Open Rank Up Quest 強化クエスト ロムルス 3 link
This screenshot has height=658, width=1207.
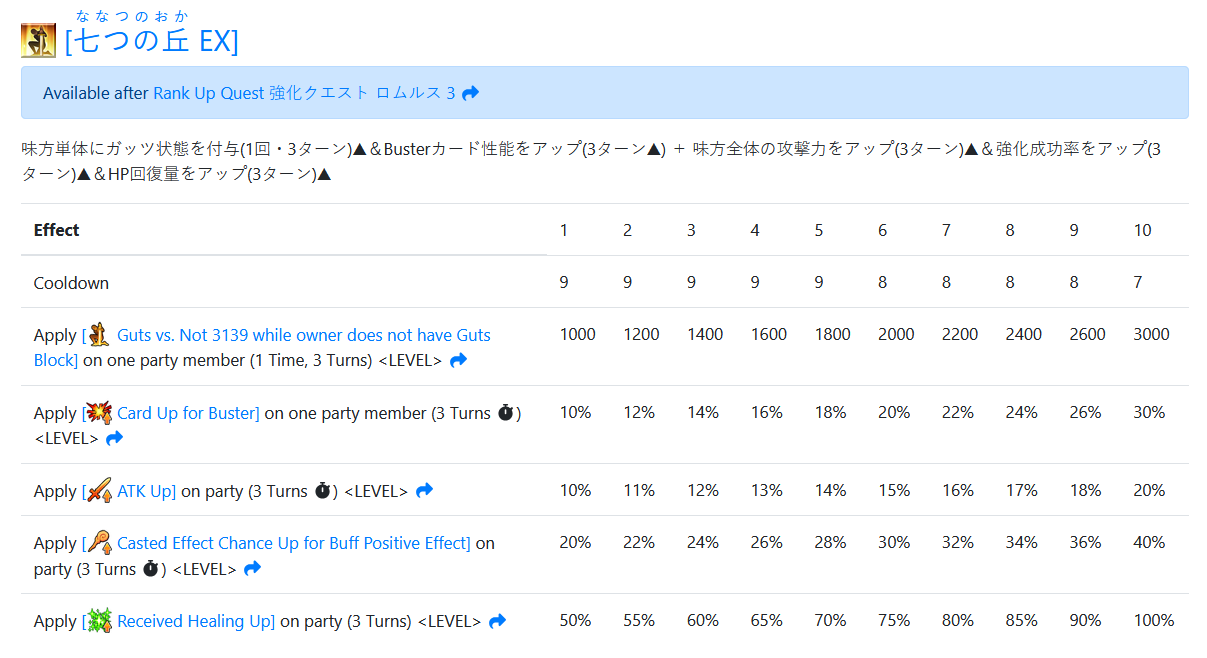point(304,93)
